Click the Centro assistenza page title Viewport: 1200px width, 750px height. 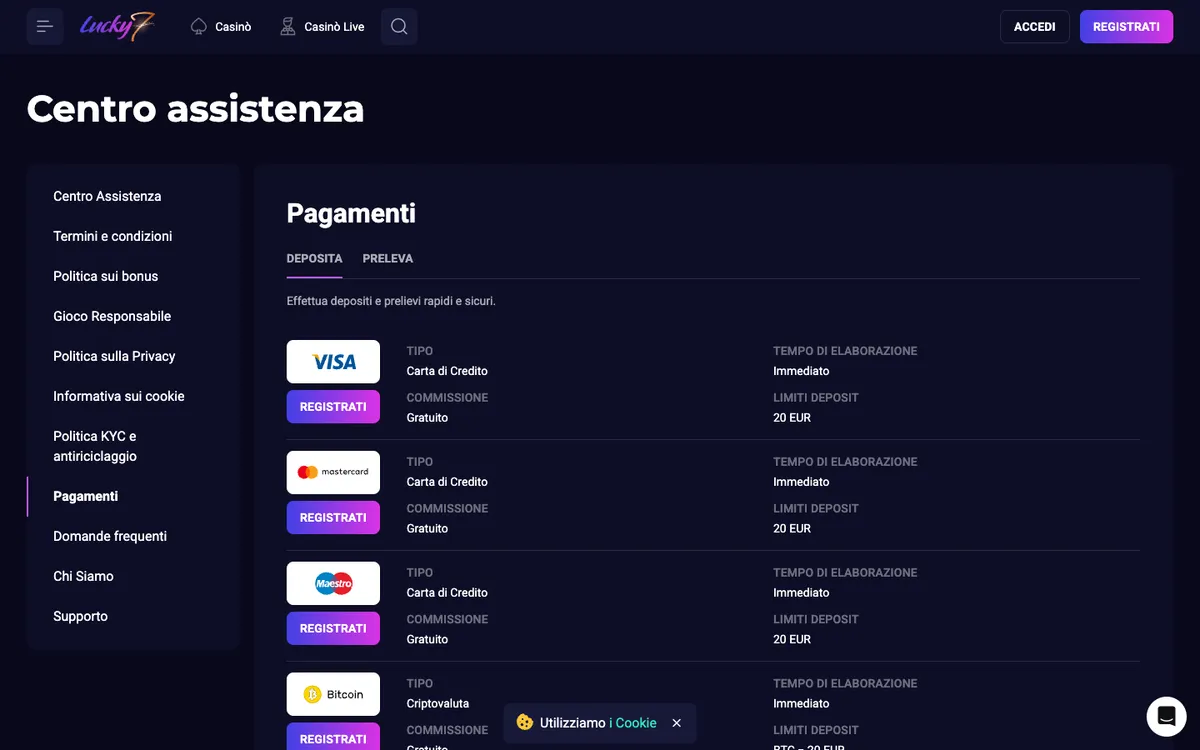[196, 108]
